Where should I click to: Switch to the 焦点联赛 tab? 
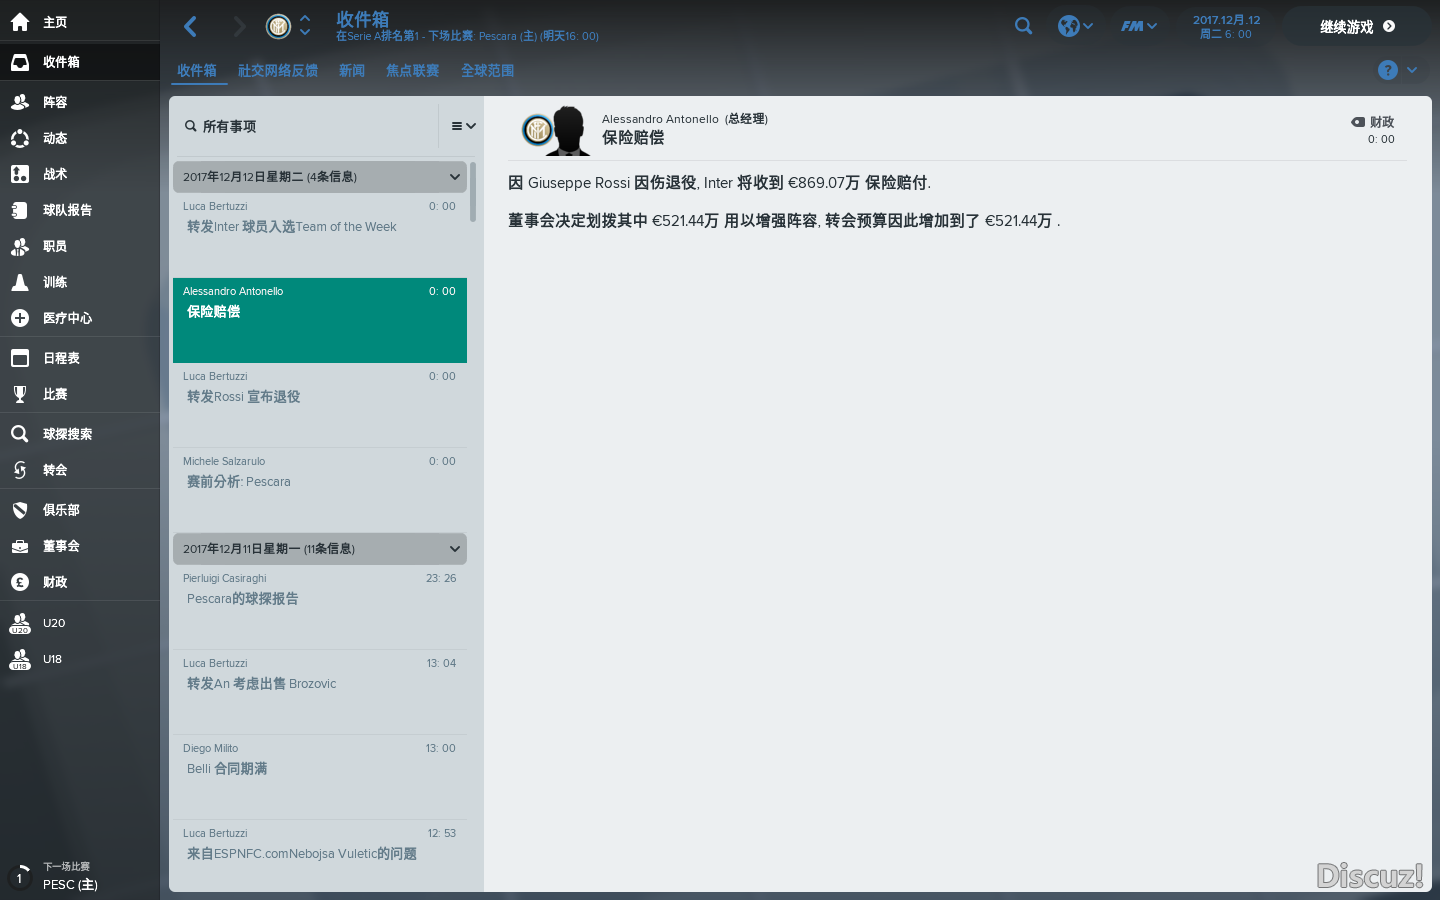pyautogui.click(x=413, y=71)
